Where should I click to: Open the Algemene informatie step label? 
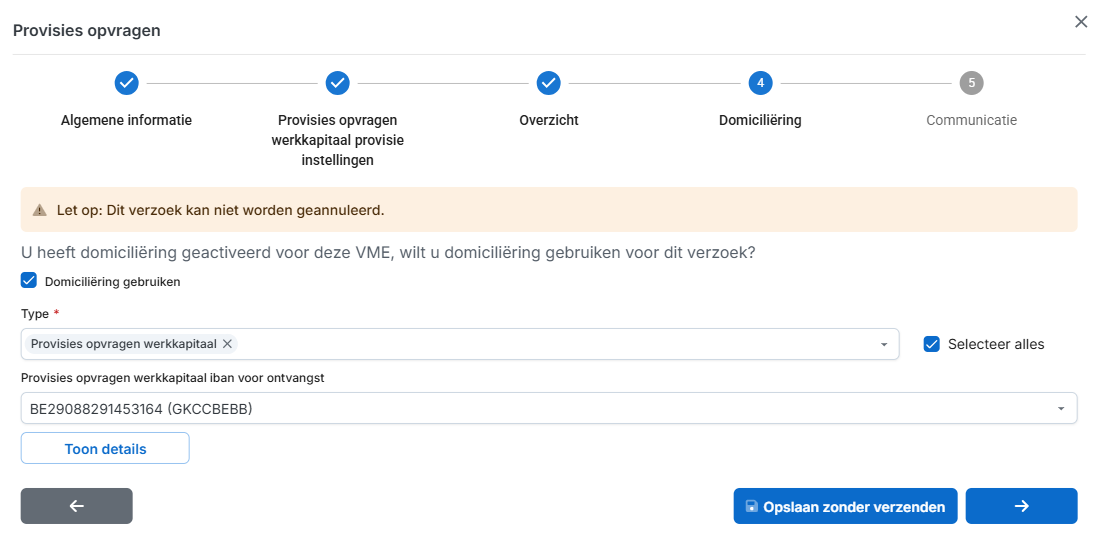click(x=126, y=120)
